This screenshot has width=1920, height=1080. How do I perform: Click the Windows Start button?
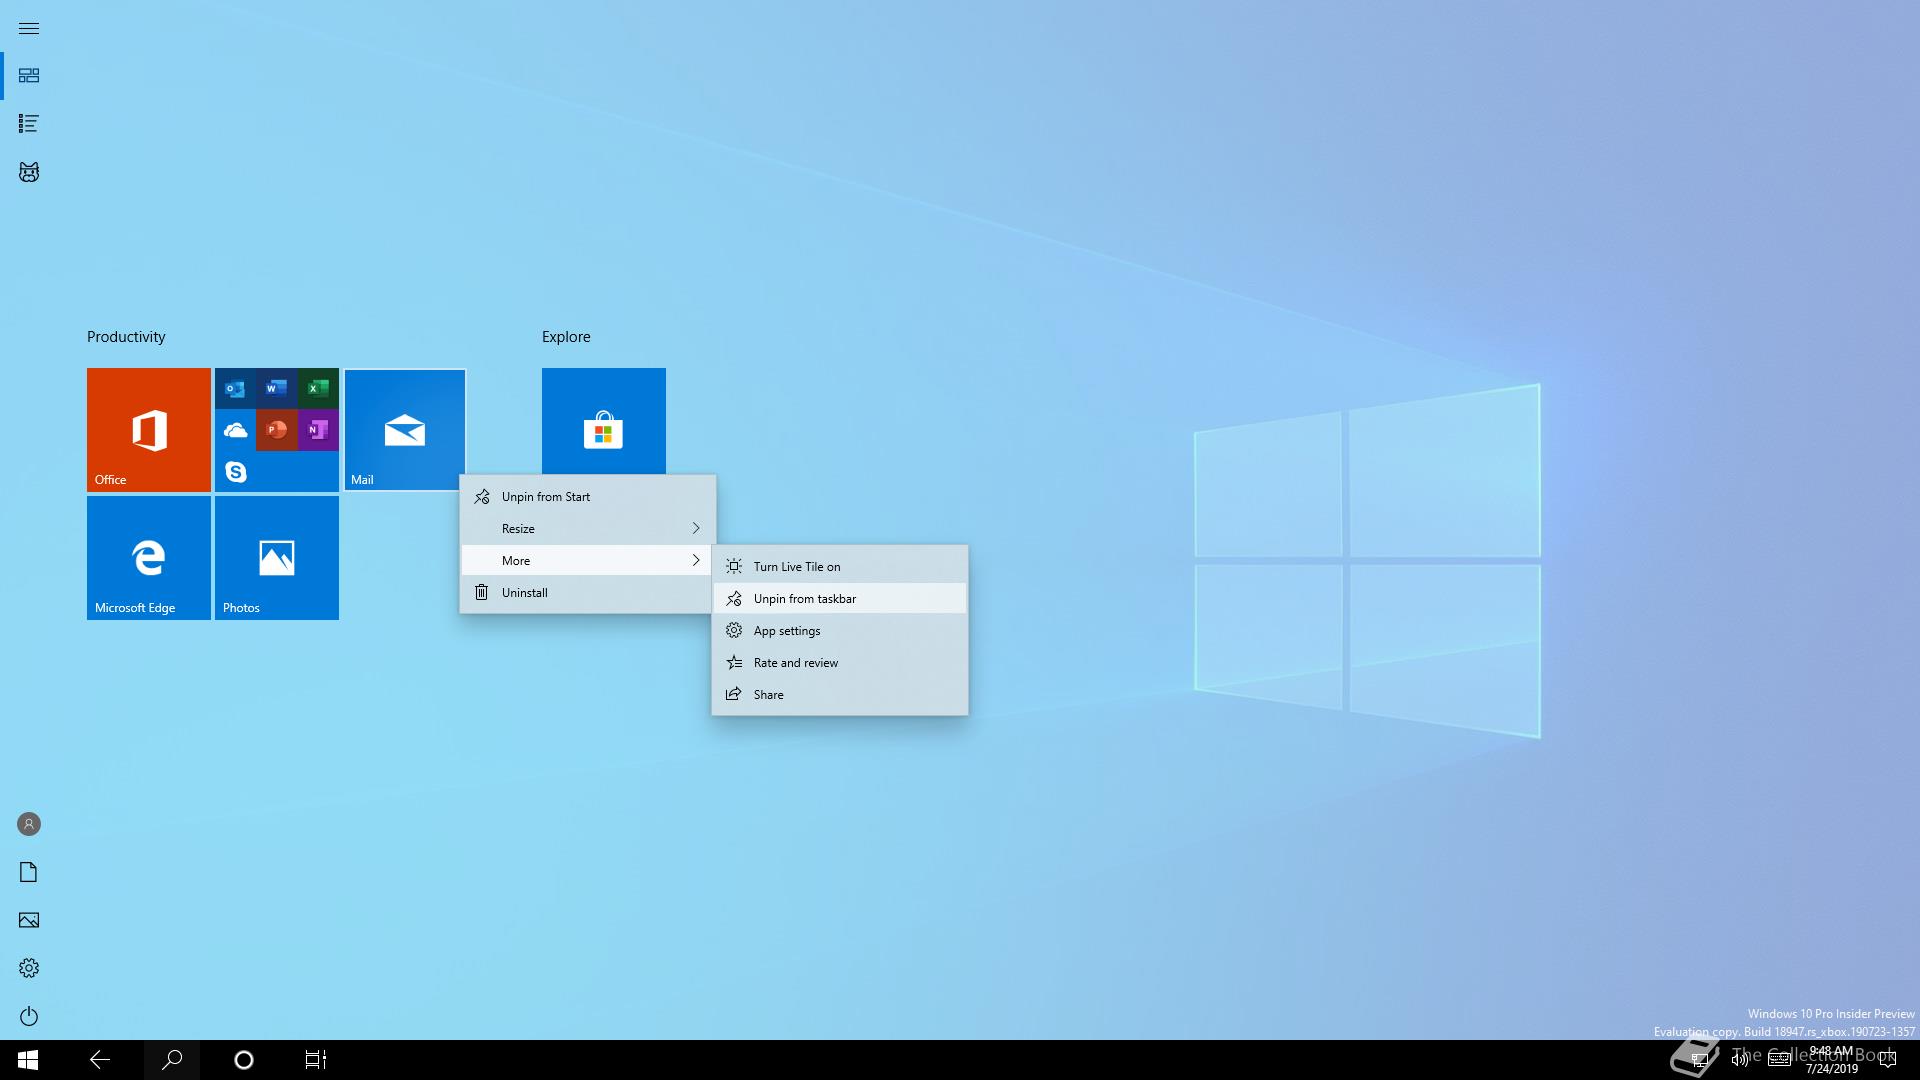[28, 1060]
